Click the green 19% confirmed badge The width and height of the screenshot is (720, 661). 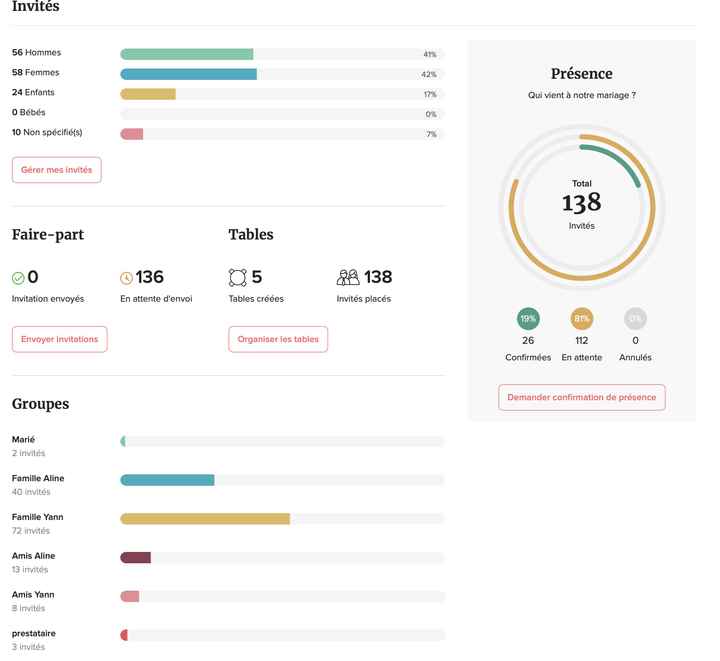[x=528, y=319]
